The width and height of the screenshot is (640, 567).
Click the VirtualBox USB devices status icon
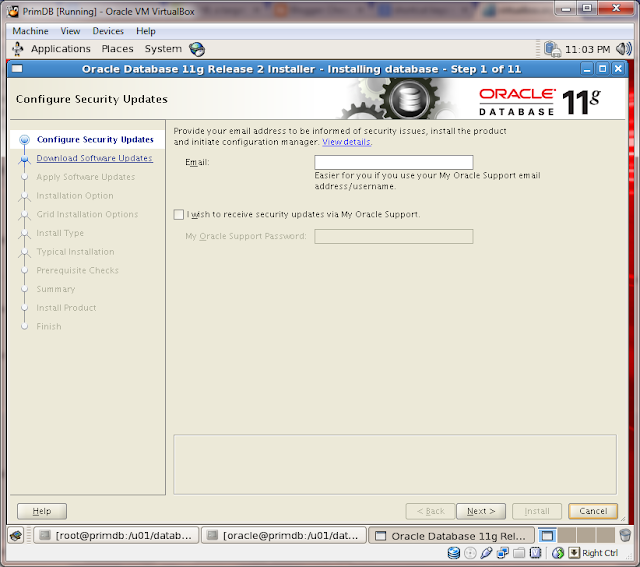pyautogui.click(x=486, y=553)
